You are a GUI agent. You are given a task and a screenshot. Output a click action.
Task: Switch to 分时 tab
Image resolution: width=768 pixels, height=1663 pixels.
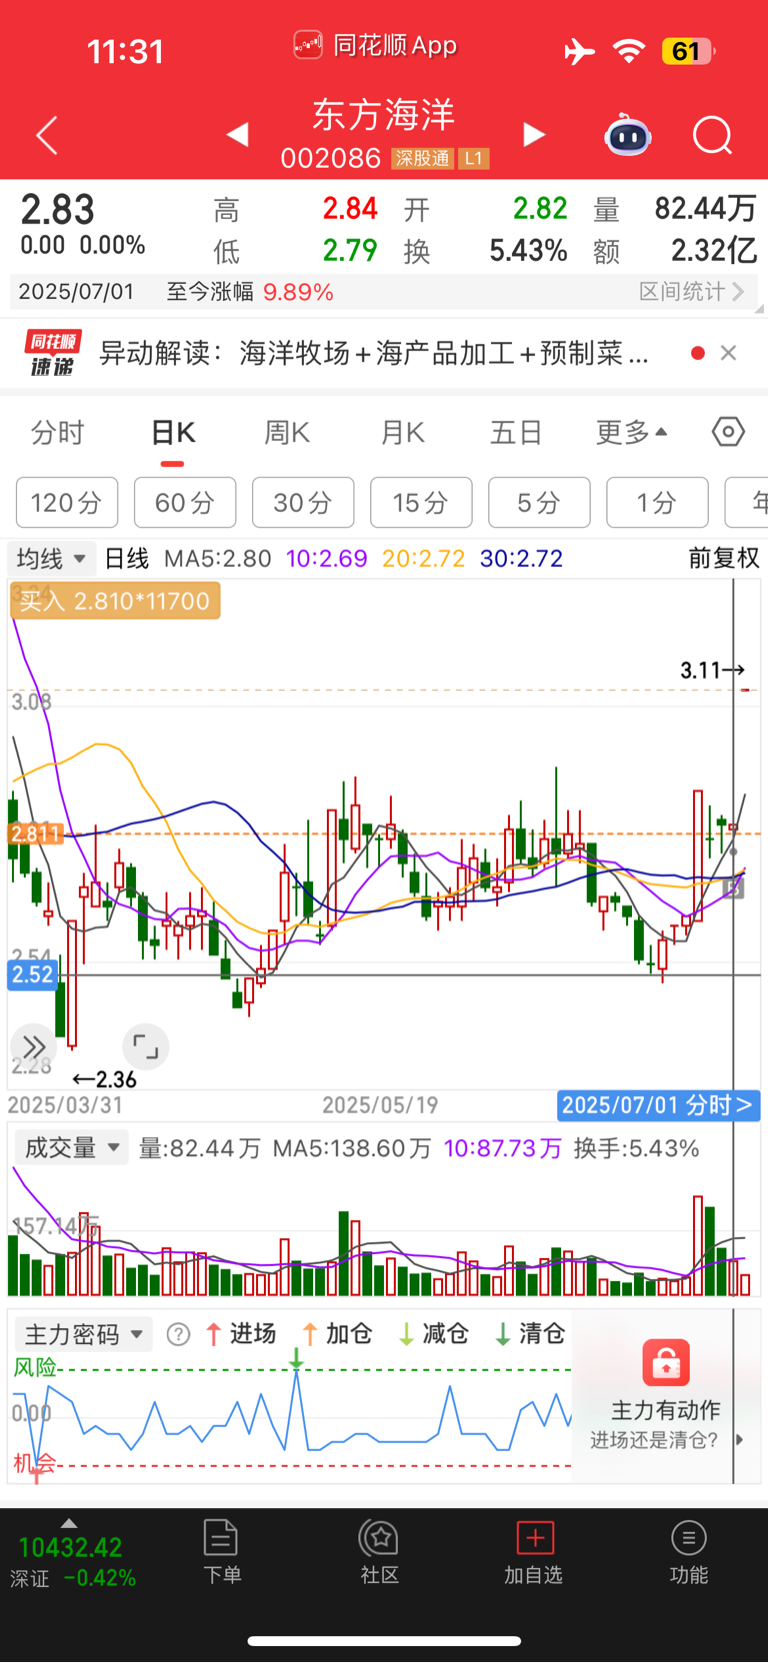point(58,432)
